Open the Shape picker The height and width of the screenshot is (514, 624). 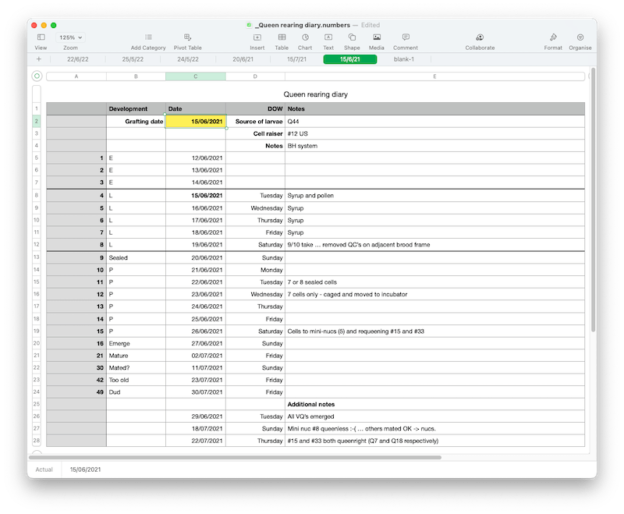tap(352, 38)
